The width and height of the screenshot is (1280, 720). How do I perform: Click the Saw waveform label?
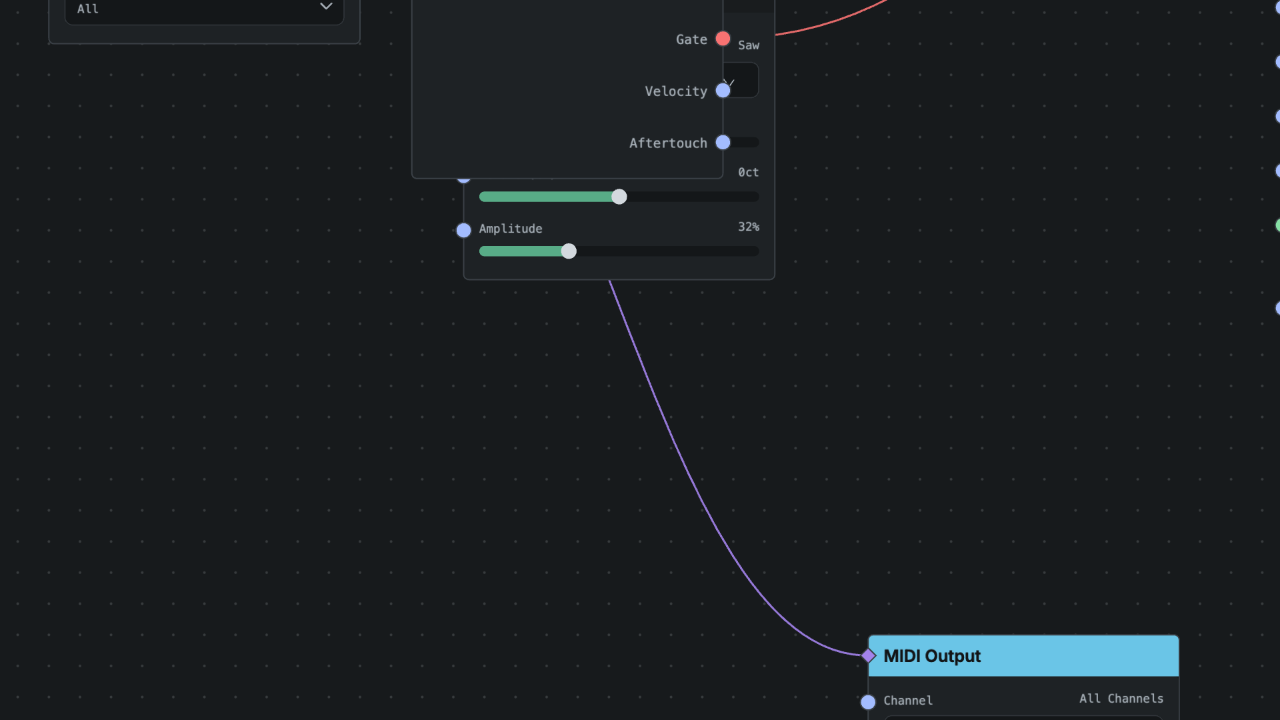point(748,45)
